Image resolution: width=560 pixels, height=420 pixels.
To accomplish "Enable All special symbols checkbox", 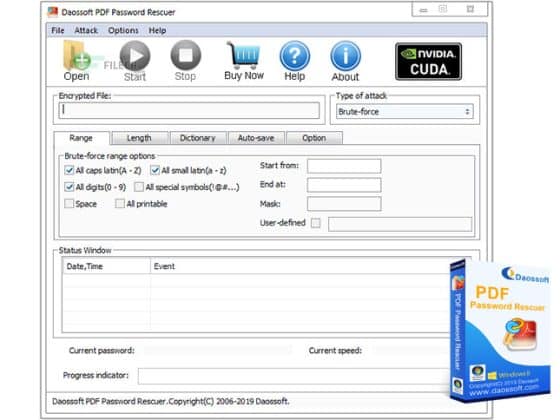I will click(x=139, y=187).
